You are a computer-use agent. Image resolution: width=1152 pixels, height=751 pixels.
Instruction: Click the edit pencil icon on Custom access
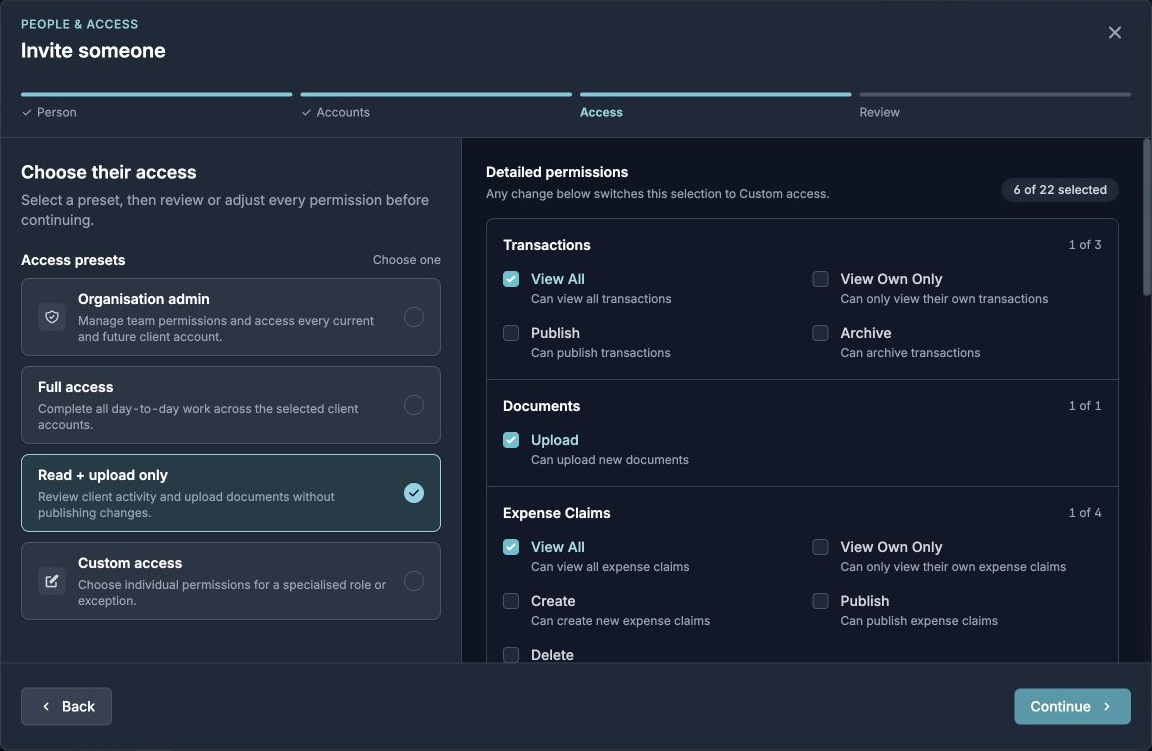52,581
